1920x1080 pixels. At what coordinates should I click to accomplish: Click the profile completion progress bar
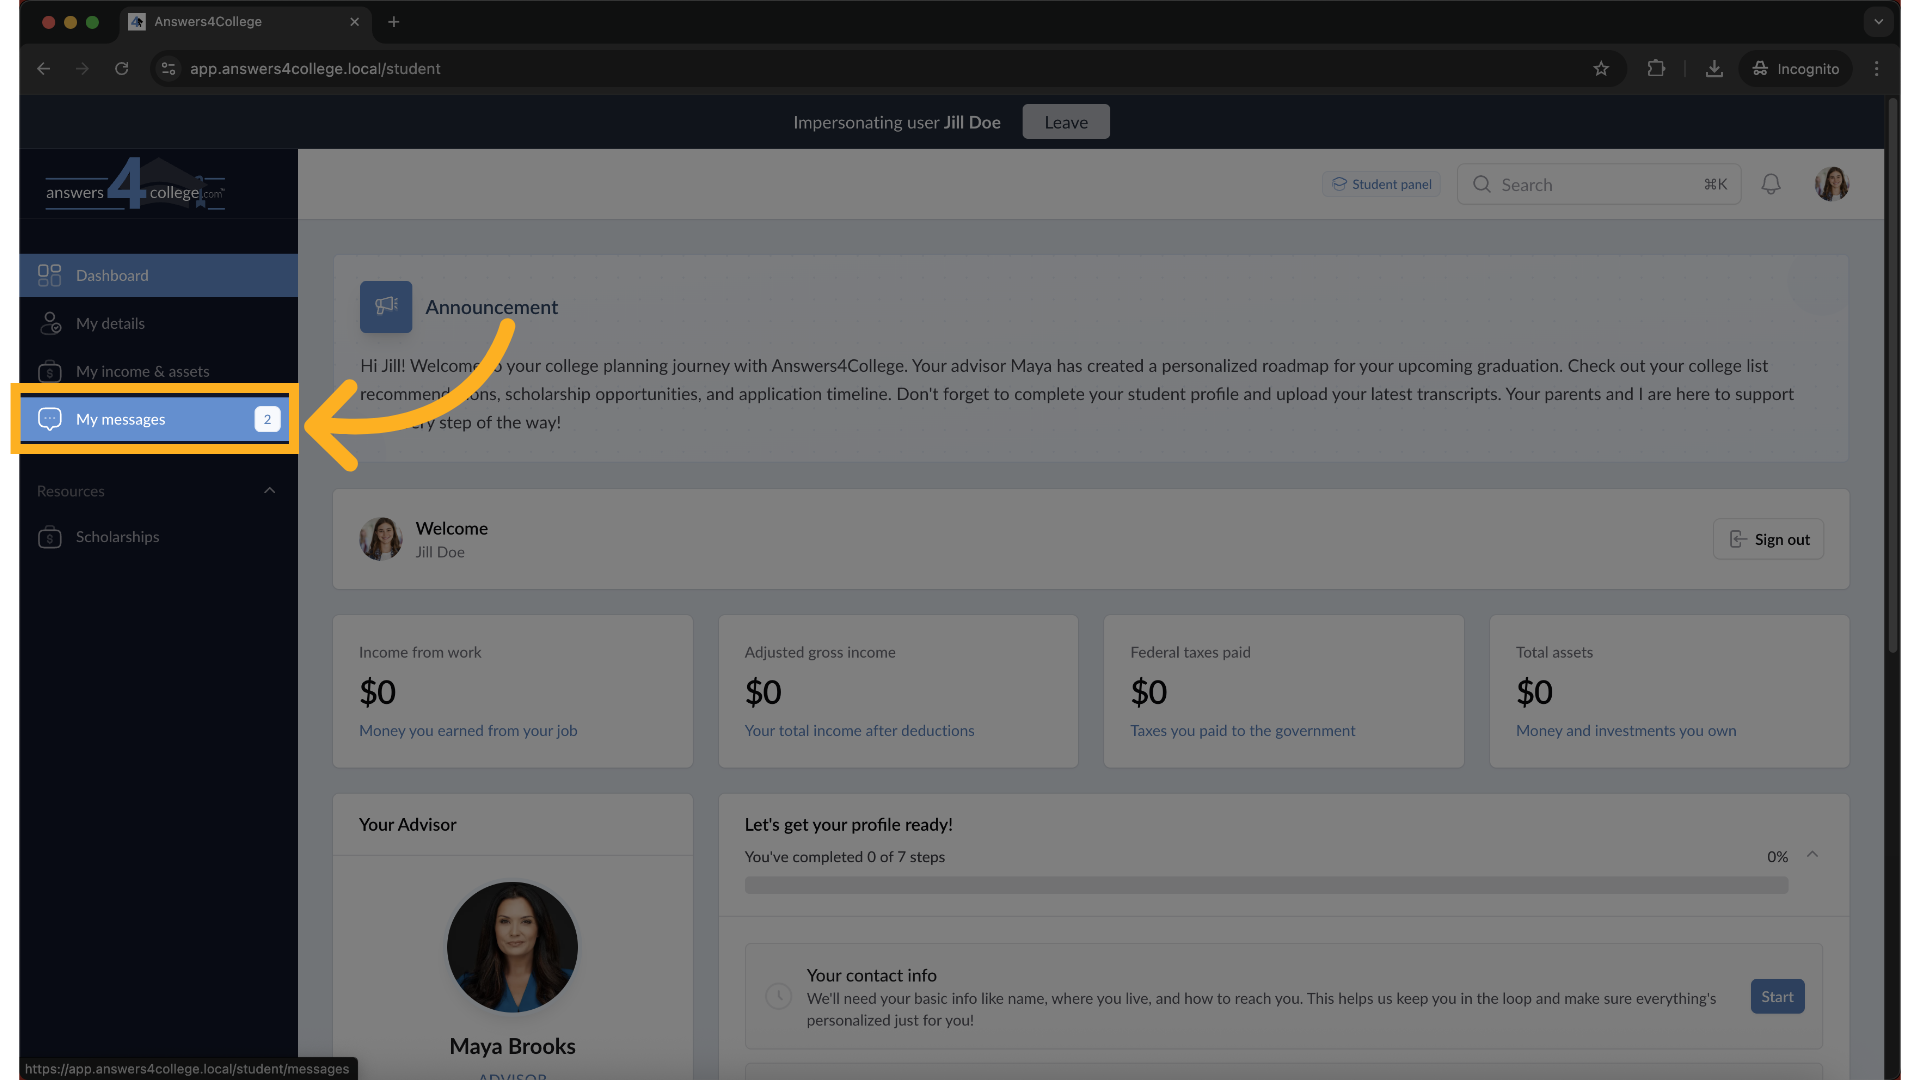click(x=1265, y=885)
